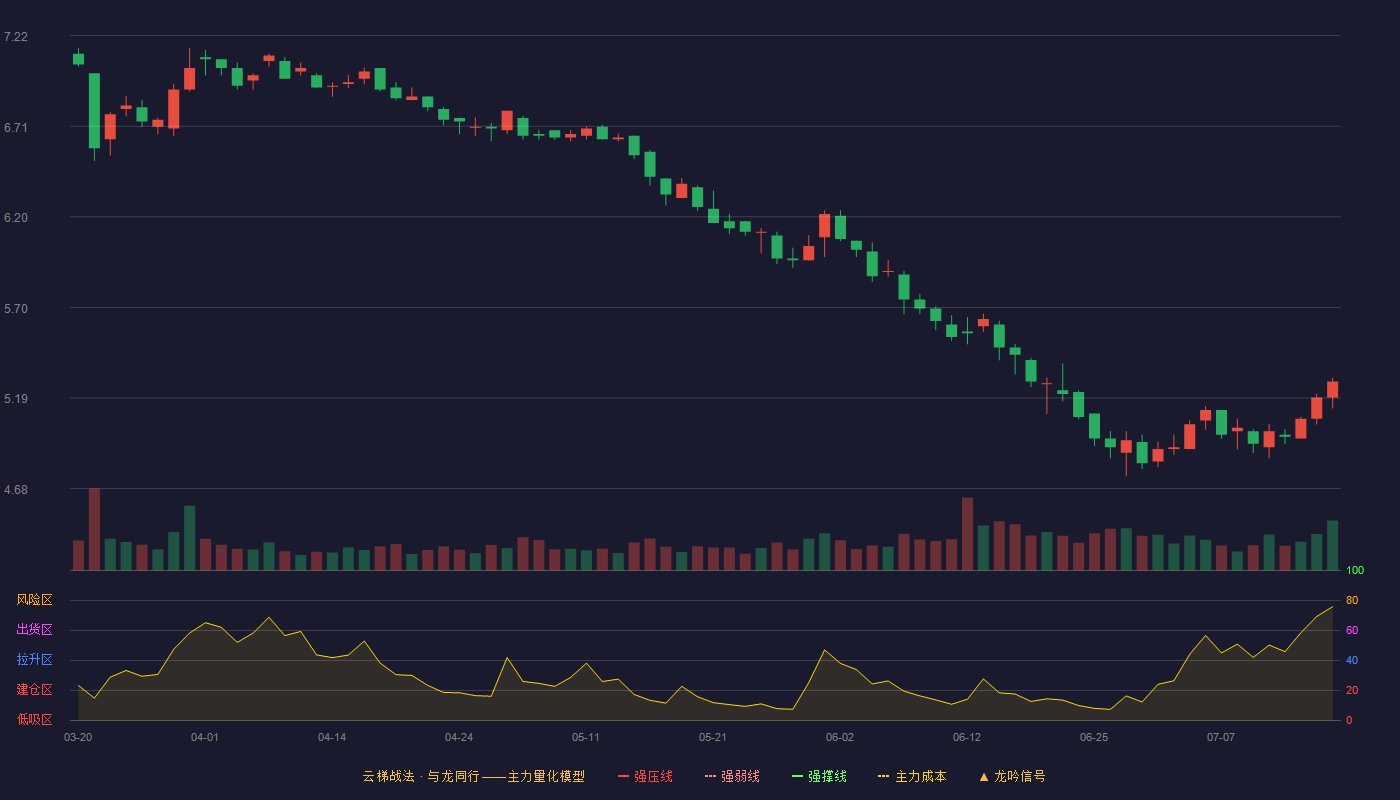Toggle the 强压线 legend item

(645, 776)
